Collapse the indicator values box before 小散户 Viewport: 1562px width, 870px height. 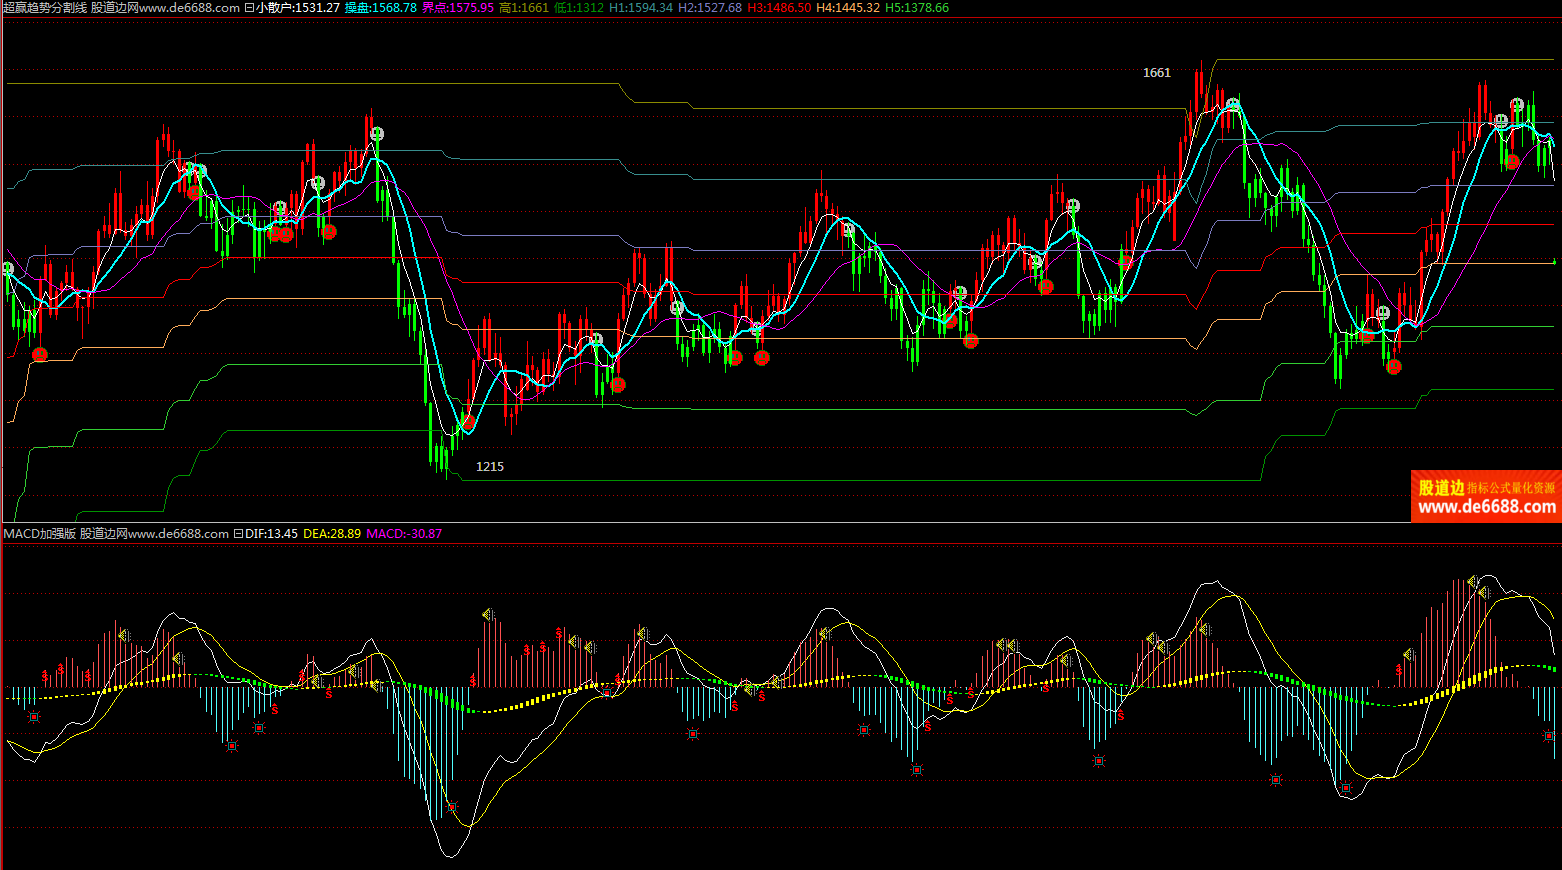(x=249, y=8)
